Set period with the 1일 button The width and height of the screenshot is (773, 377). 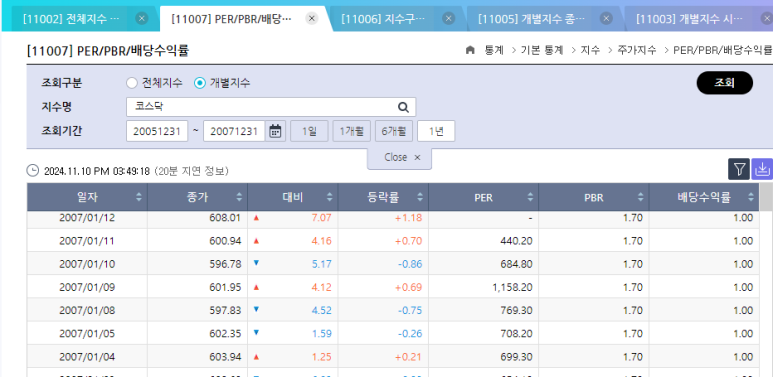point(309,131)
